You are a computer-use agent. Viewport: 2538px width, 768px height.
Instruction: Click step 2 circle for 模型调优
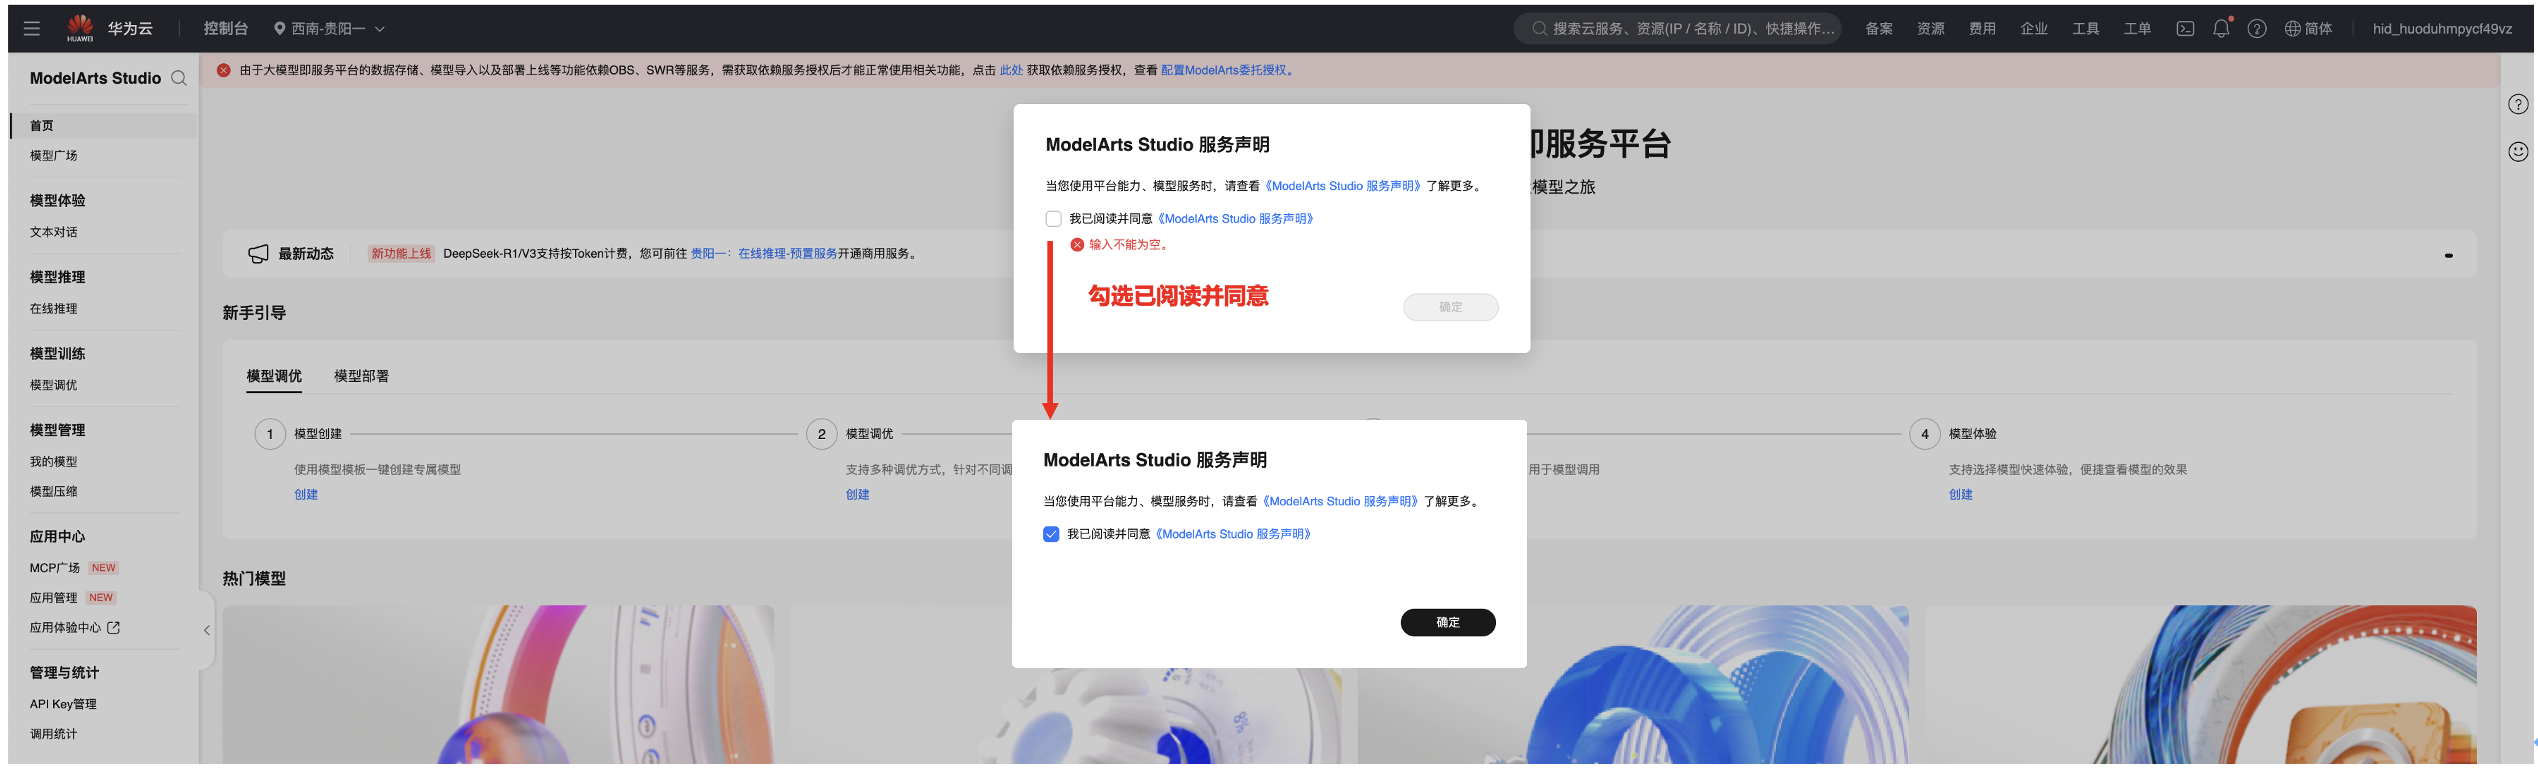pyautogui.click(x=822, y=434)
